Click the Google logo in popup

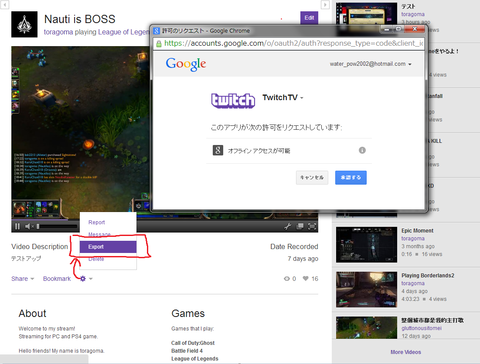coord(186,64)
